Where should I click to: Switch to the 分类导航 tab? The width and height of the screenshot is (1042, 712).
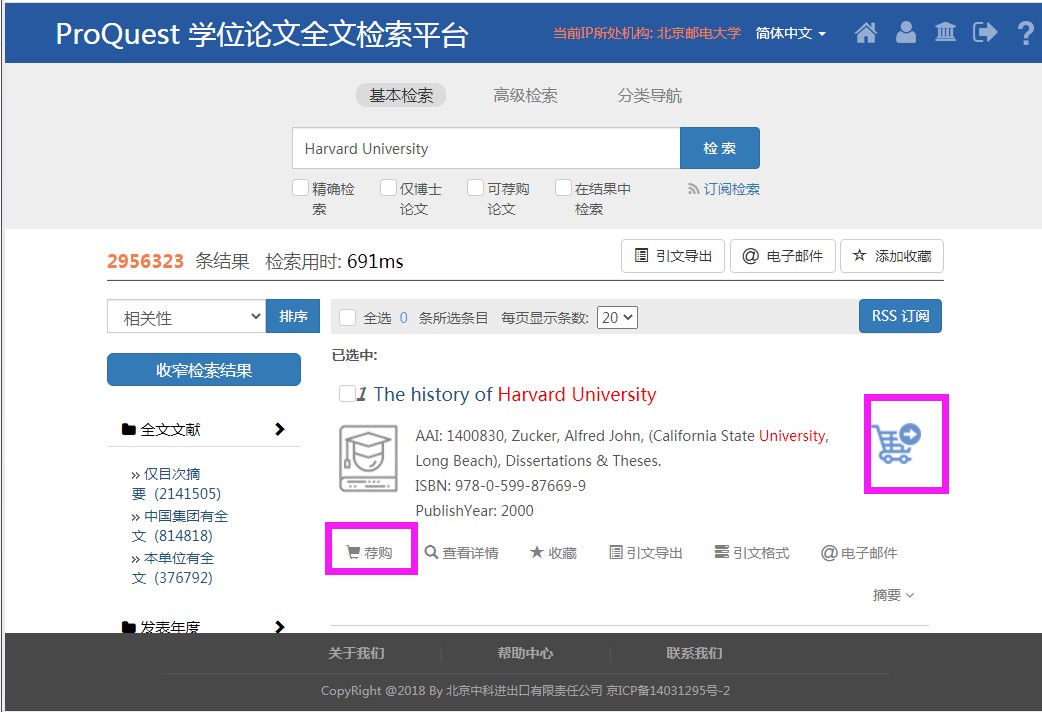649,95
